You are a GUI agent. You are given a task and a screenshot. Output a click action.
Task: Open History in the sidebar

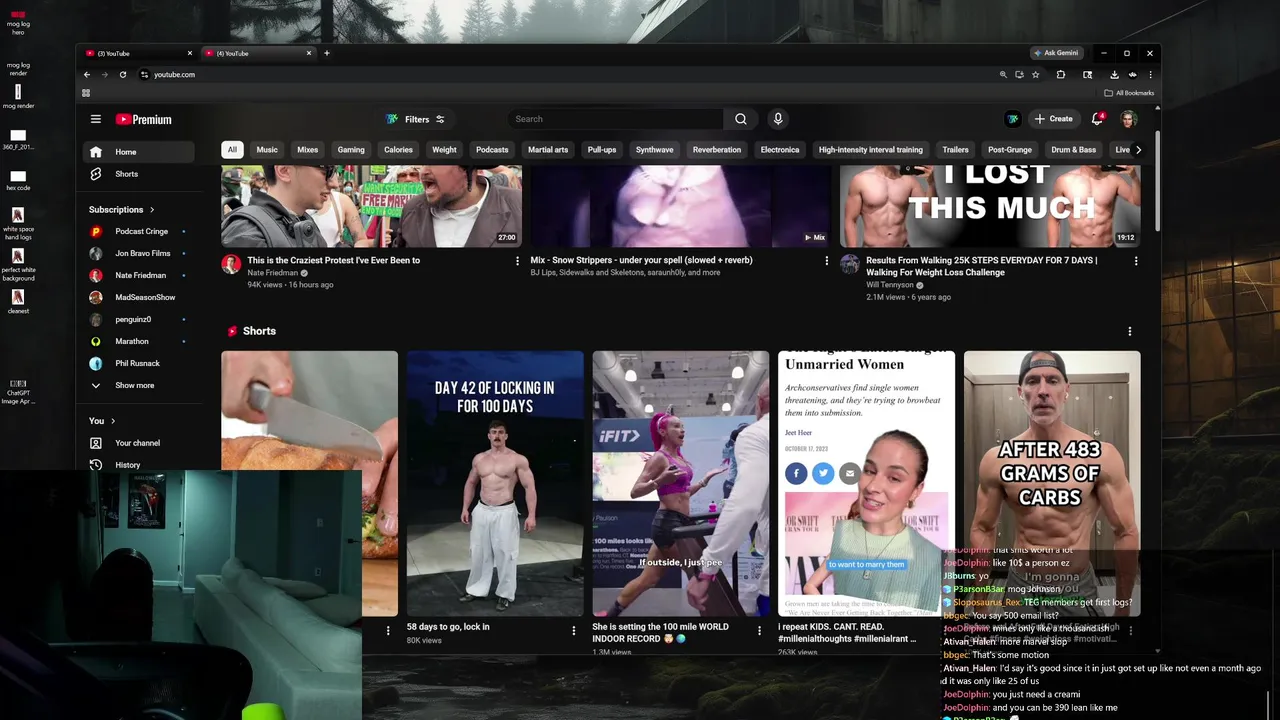[138, 465]
